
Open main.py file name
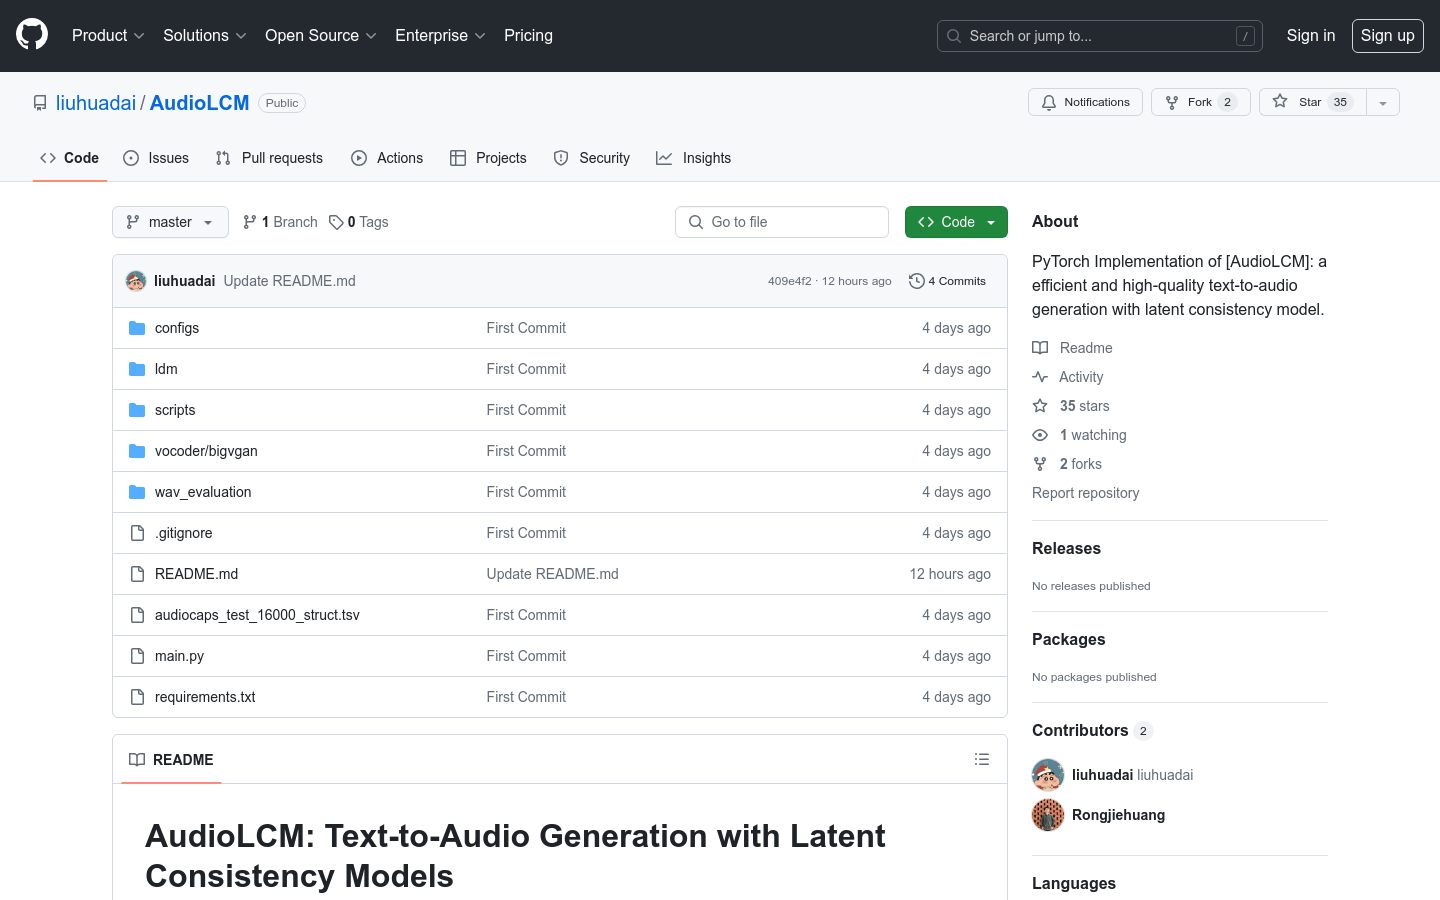(x=179, y=656)
